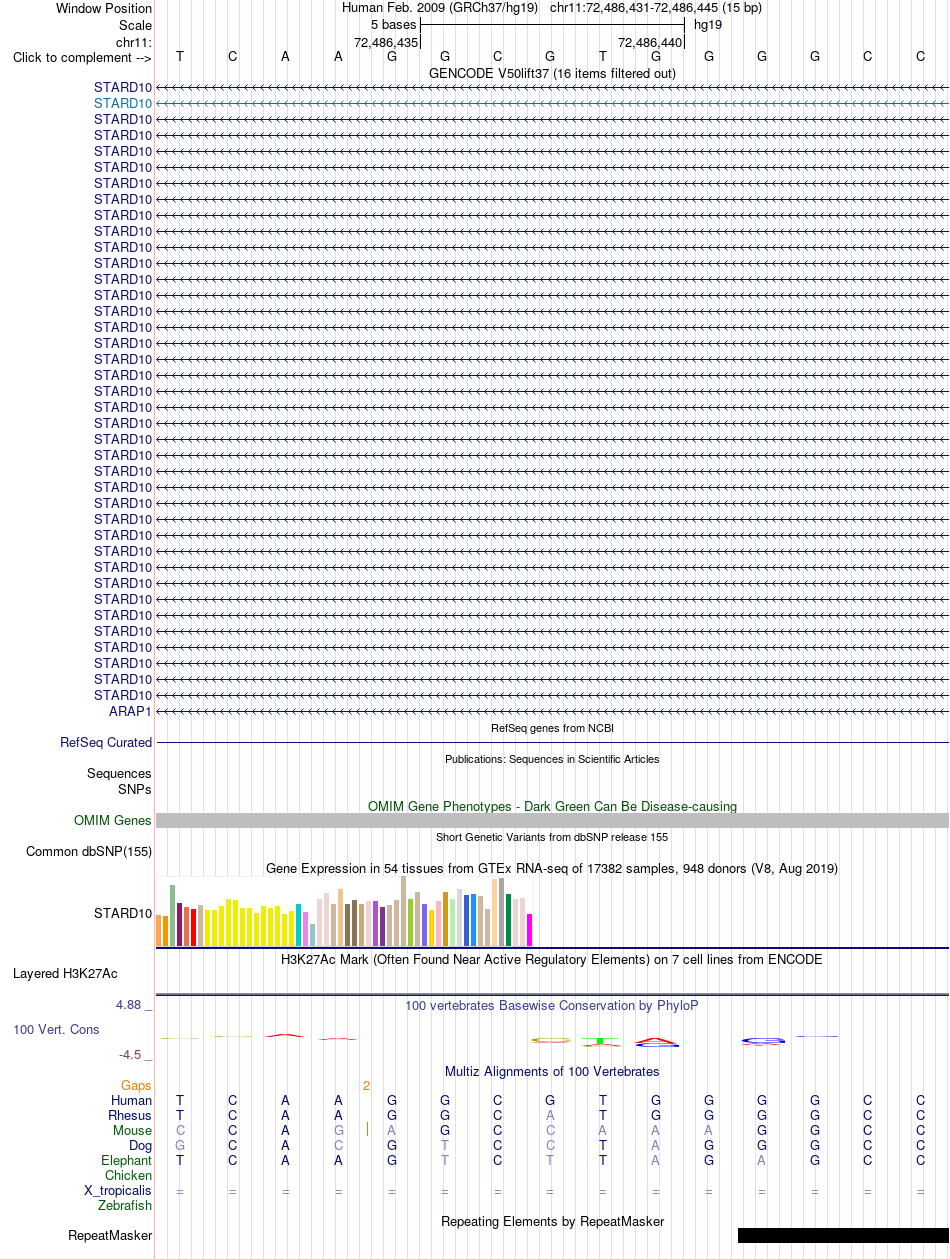Click the dark green bar in GTEx chart
950x1259 pixels.
click(x=509, y=920)
